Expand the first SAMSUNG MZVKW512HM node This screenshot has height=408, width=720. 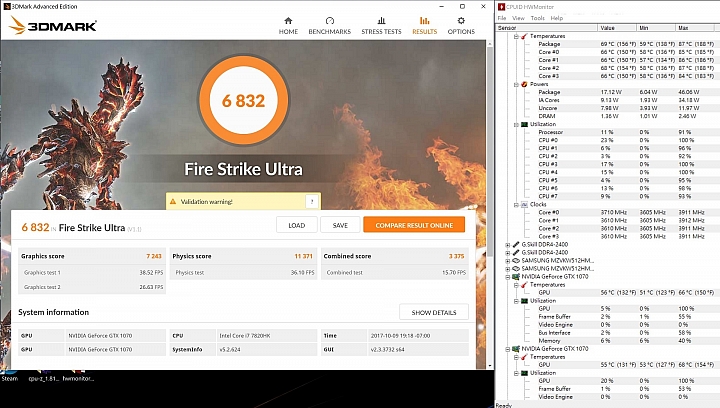click(x=508, y=261)
